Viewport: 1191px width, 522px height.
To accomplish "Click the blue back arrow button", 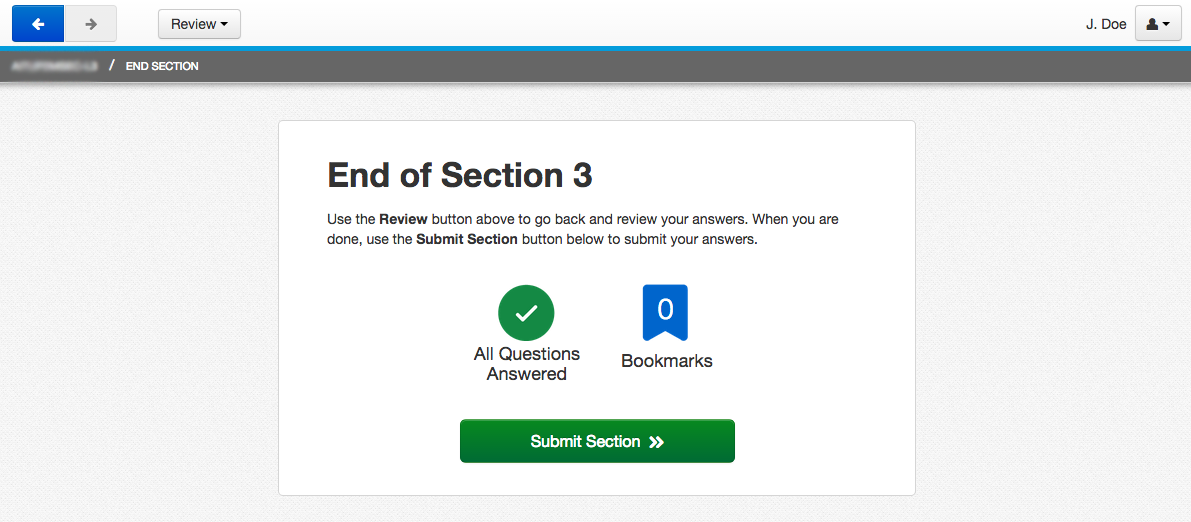I will coord(38,23).
